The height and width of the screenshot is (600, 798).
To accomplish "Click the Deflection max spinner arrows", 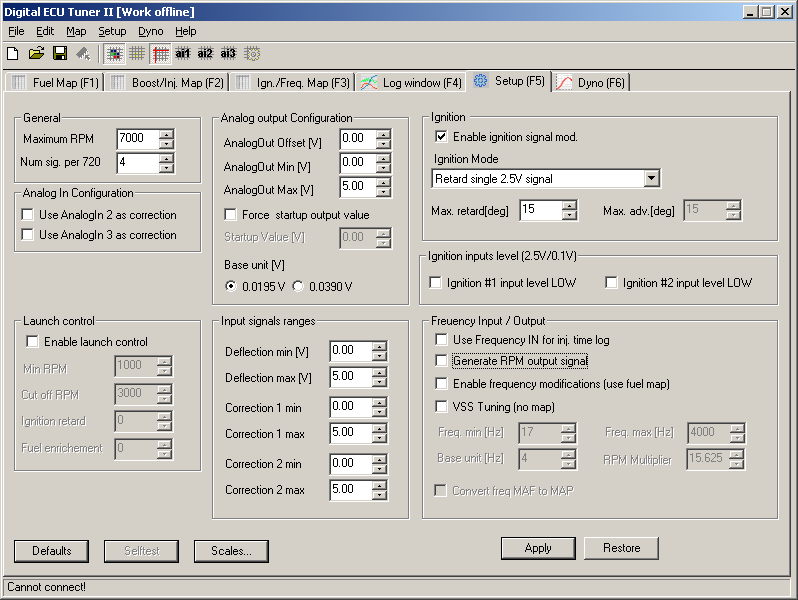I will 379,378.
